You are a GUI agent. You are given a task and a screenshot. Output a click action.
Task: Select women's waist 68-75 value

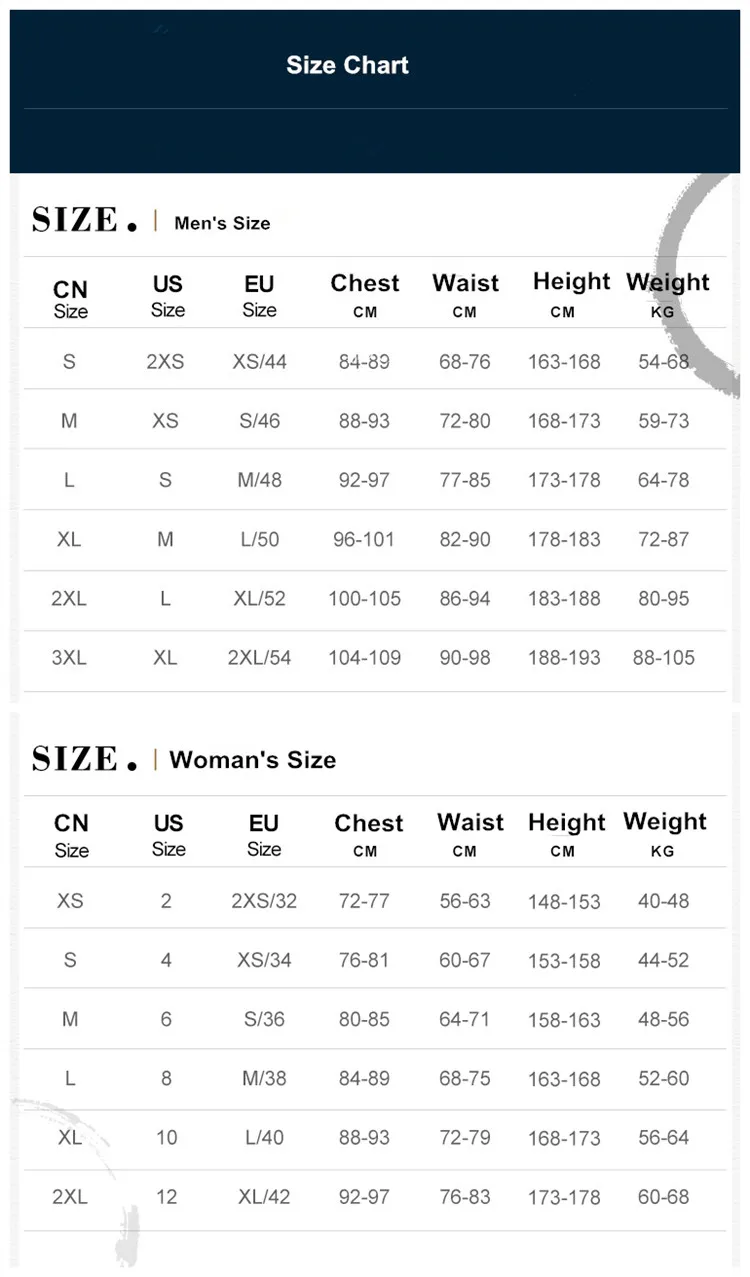click(x=465, y=1079)
